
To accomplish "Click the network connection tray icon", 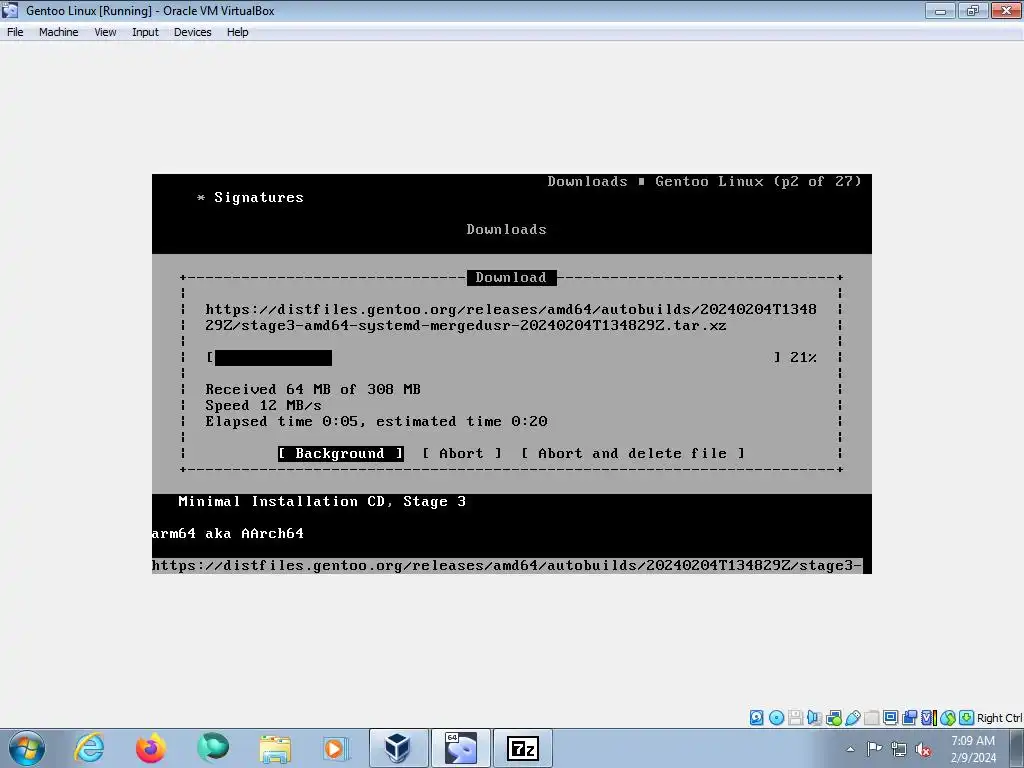I will click(x=899, y=749).
